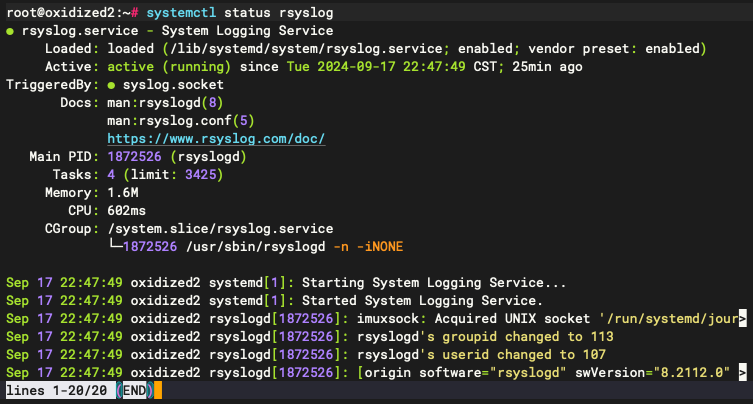
Task: Click the 'Docs:' field label
Action: coord(80,103)
